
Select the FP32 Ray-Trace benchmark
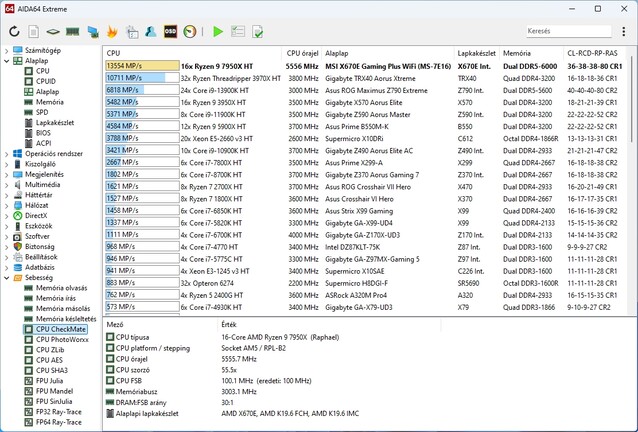click(59, 412)
